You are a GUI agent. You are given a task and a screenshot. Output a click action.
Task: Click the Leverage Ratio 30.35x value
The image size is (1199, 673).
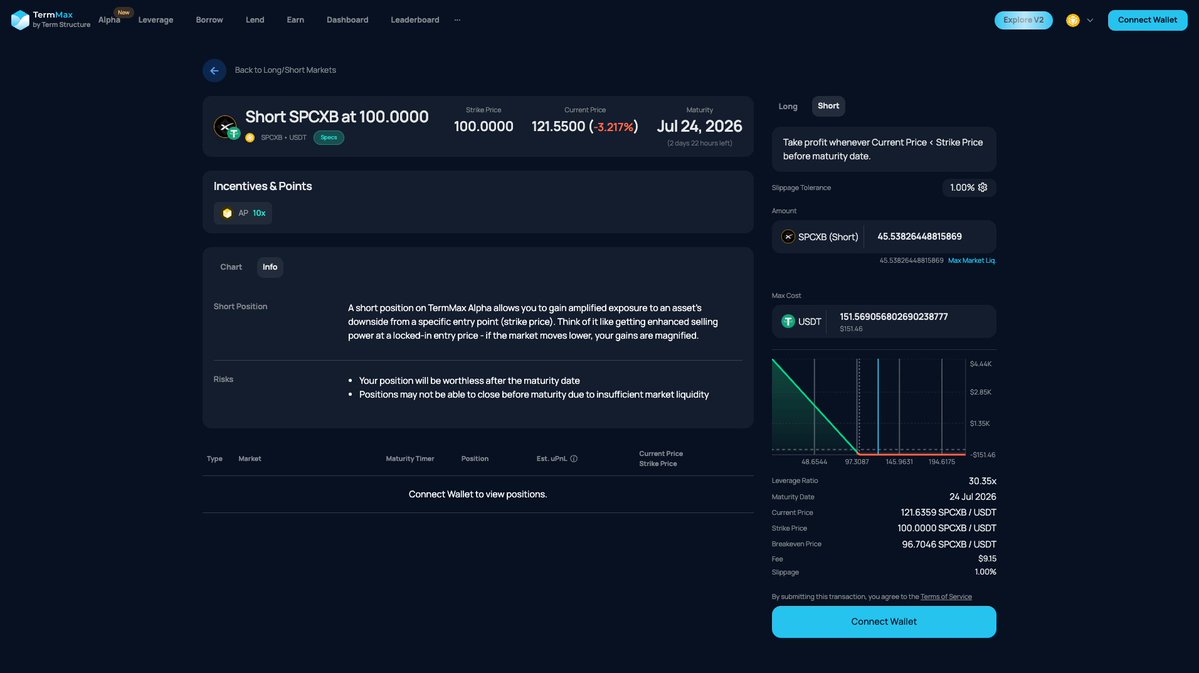[x=982, y=481]
